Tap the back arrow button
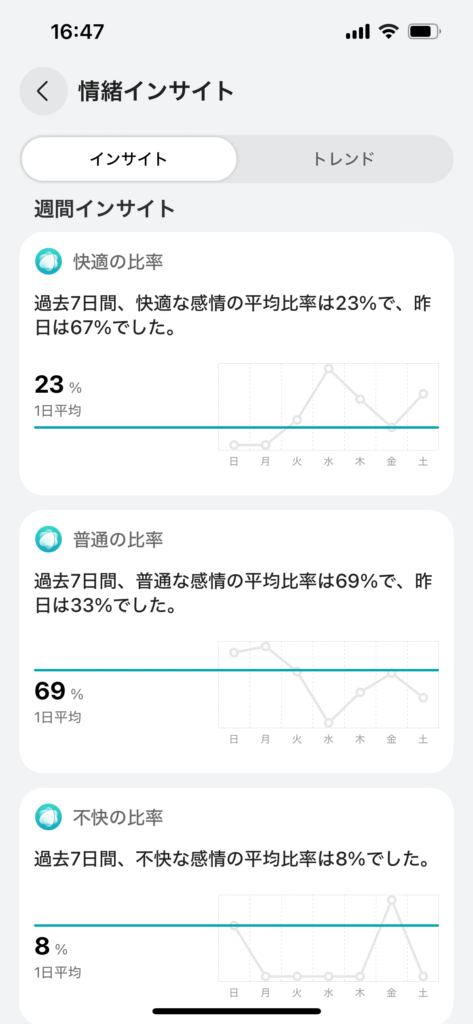 click(43, 91)
